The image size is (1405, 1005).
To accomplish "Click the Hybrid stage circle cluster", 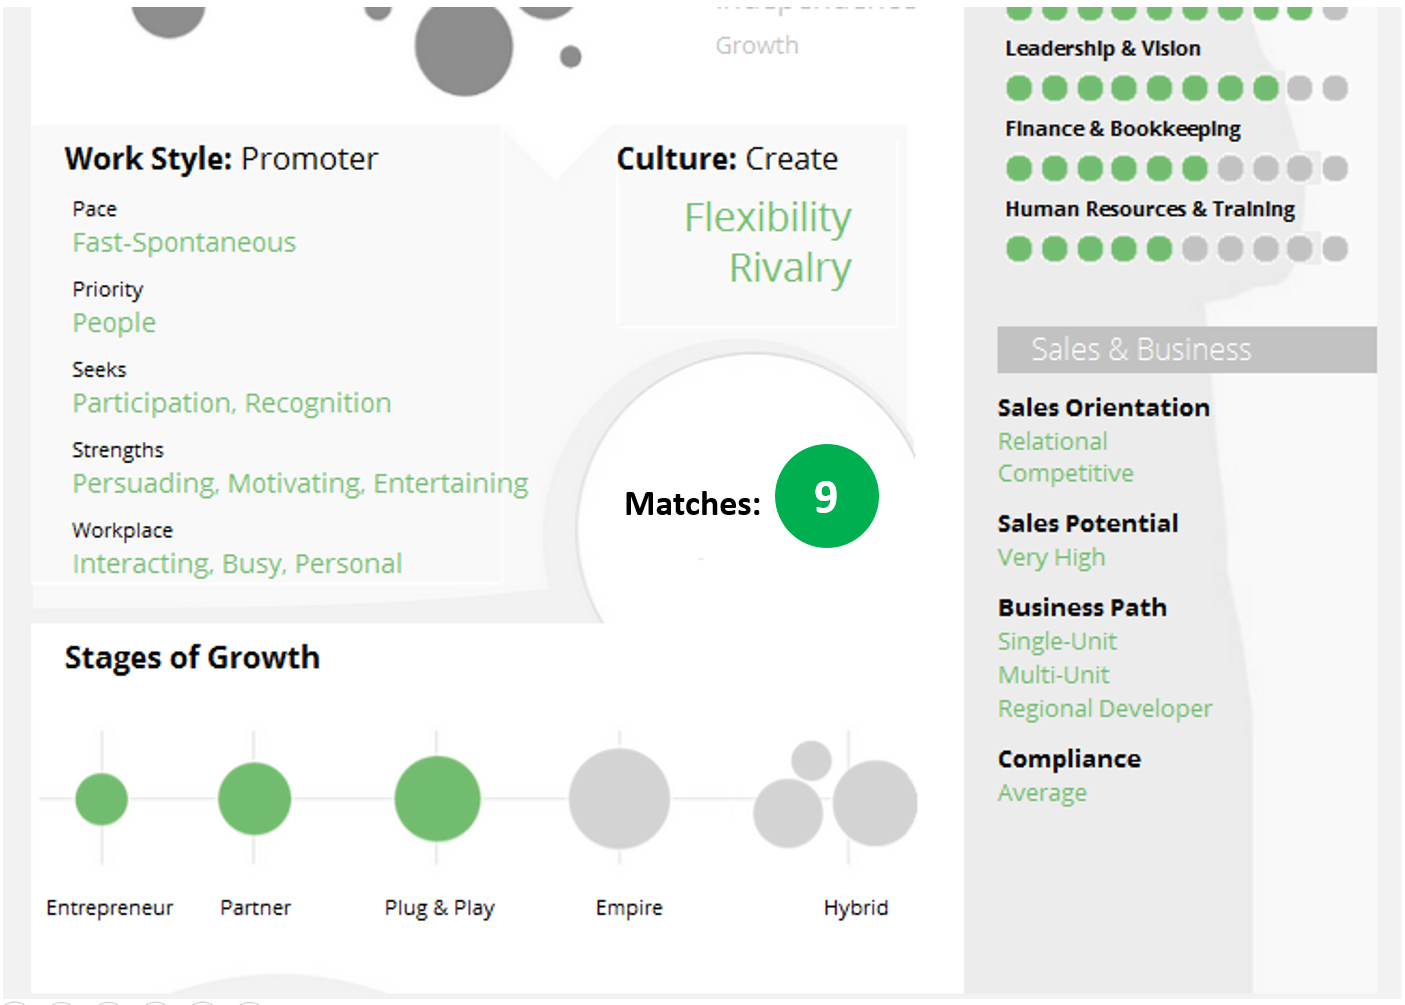I will 838,799.
